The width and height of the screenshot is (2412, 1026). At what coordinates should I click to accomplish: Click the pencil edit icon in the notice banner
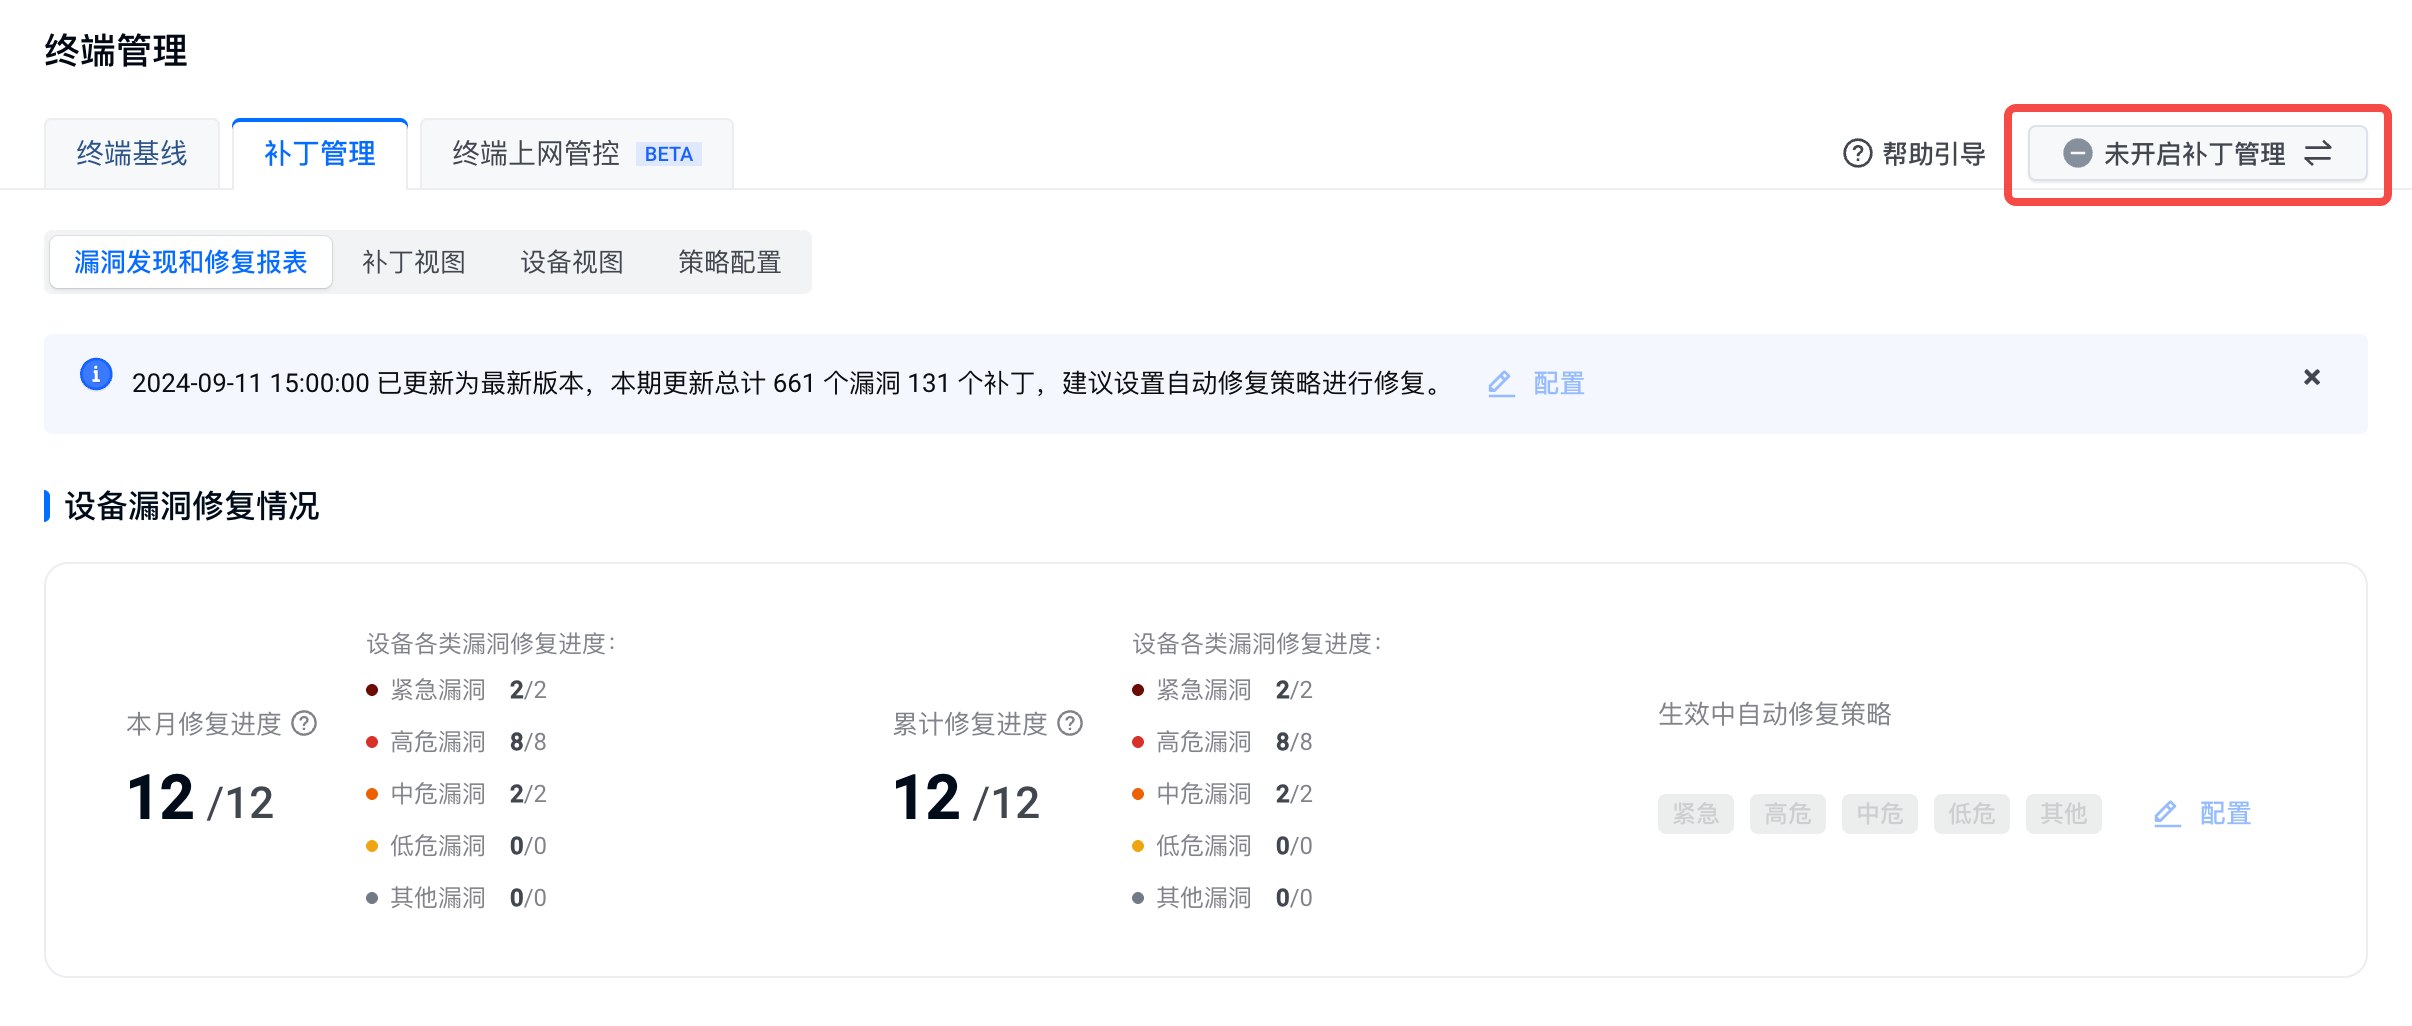click(1500, 383)
